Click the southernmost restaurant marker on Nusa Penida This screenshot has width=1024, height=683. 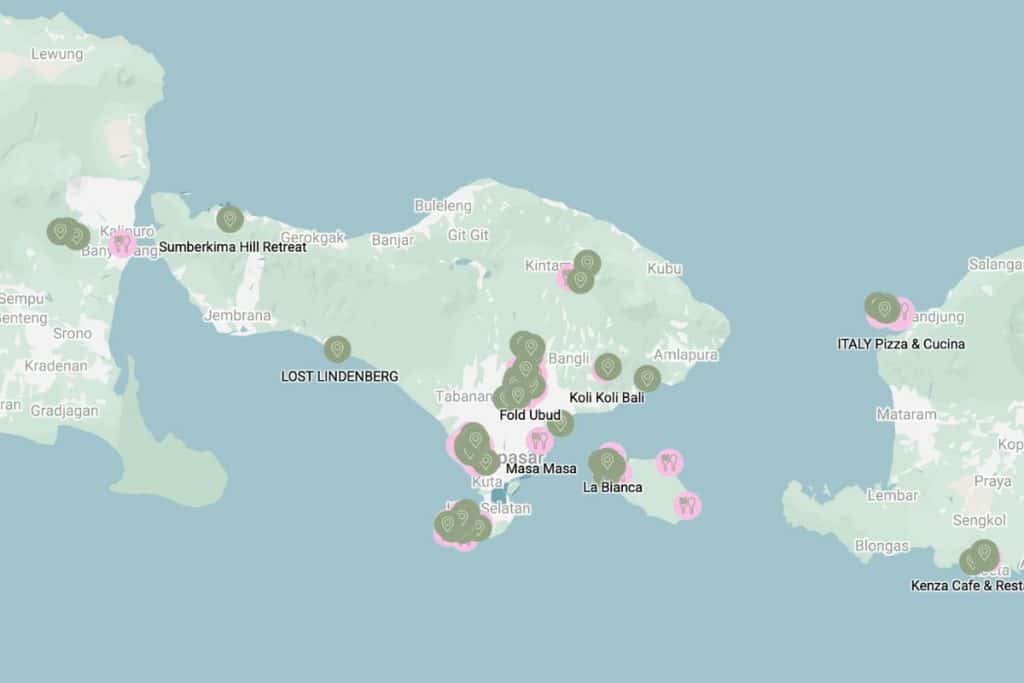tap(686, 505)
